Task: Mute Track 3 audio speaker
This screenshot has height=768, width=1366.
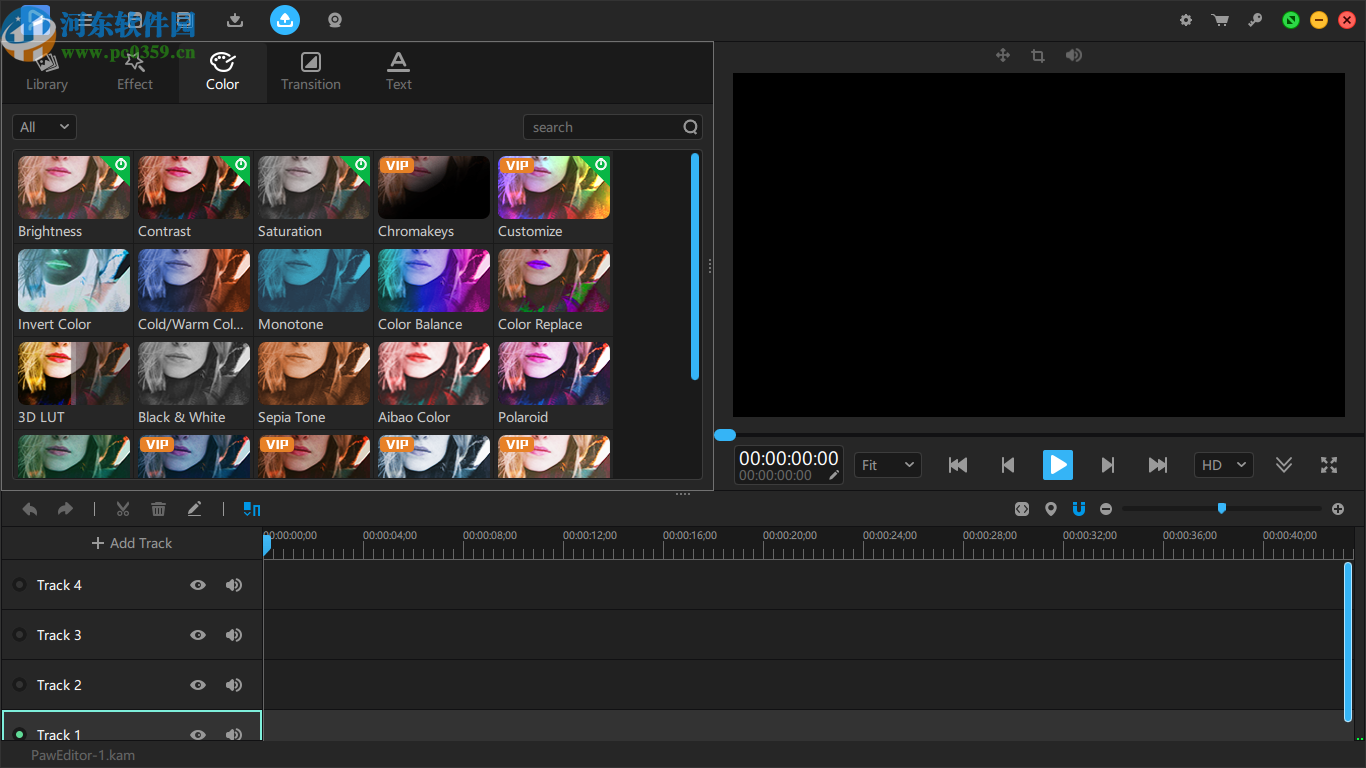Action: (234, 635)
